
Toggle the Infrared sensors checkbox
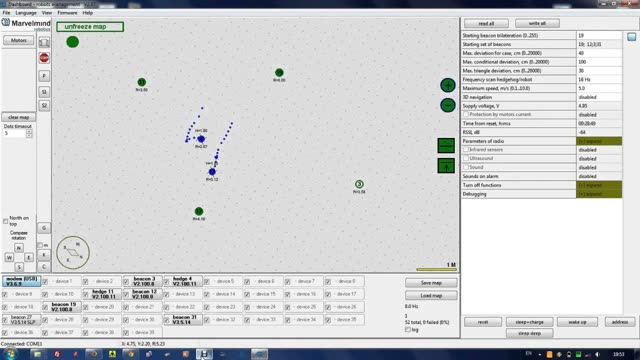point(466,150)
